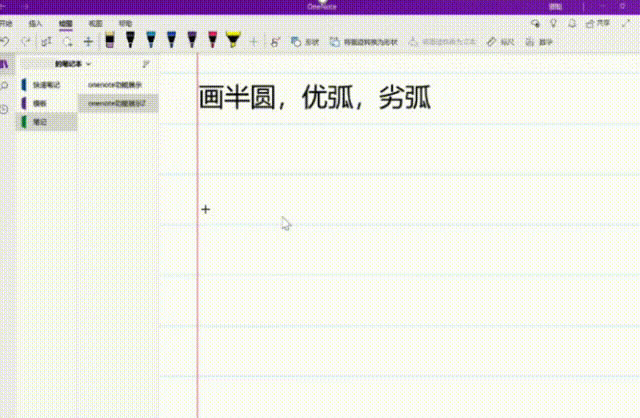Open the Shapes (形状) gallery
This screenshot has width=640, height=418.
pos(305,42)
